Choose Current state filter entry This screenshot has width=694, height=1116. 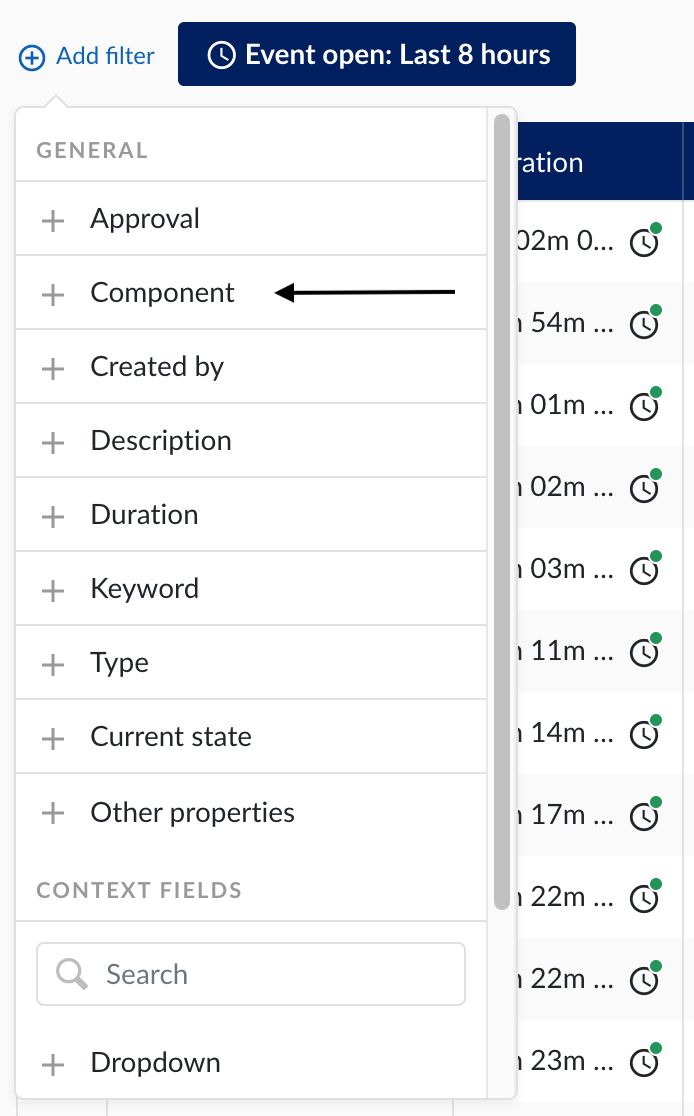pyautogui.click(x=171, y=737)
